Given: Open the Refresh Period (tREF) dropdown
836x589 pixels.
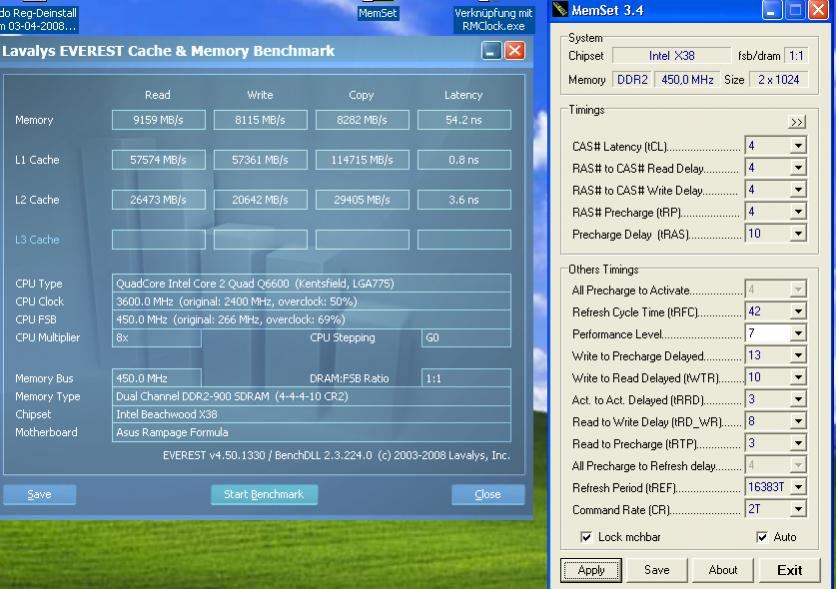Looking at the screenshot, I should click(798, 487).
